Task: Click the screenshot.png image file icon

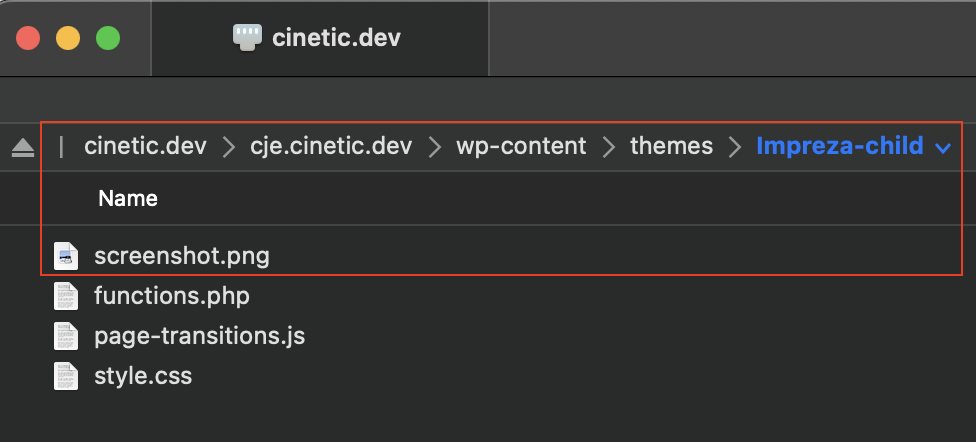Action: point(65,256)
